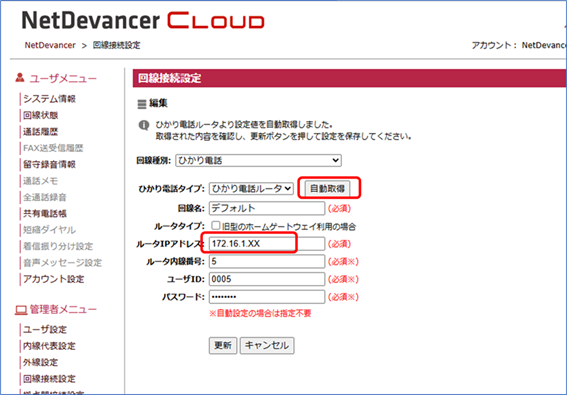Open 音声メッセージ設定 in the sidebar
The width and height of the screenshot is (567, 395).
coord(62,263)
